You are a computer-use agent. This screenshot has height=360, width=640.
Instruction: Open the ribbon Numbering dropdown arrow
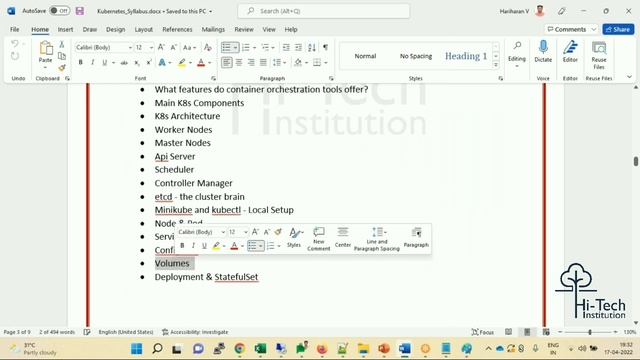coord(255,48)
